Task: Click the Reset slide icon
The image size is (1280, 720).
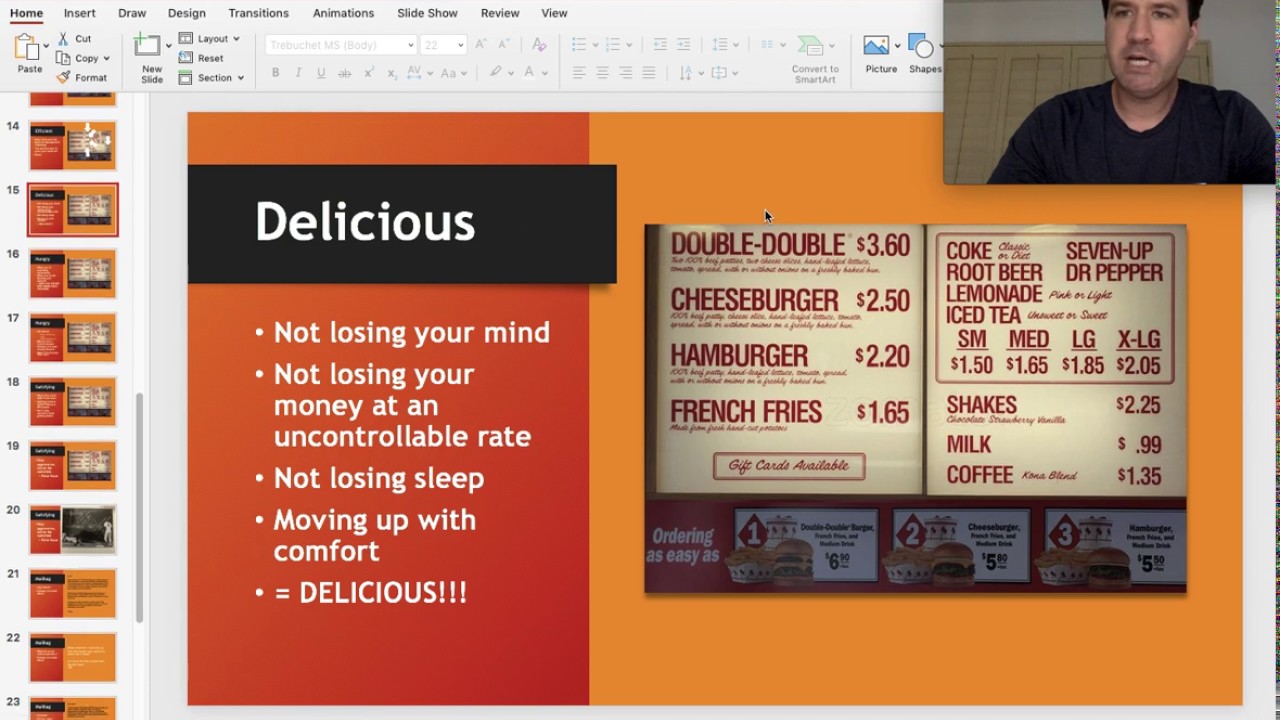Action: (186, 58)
